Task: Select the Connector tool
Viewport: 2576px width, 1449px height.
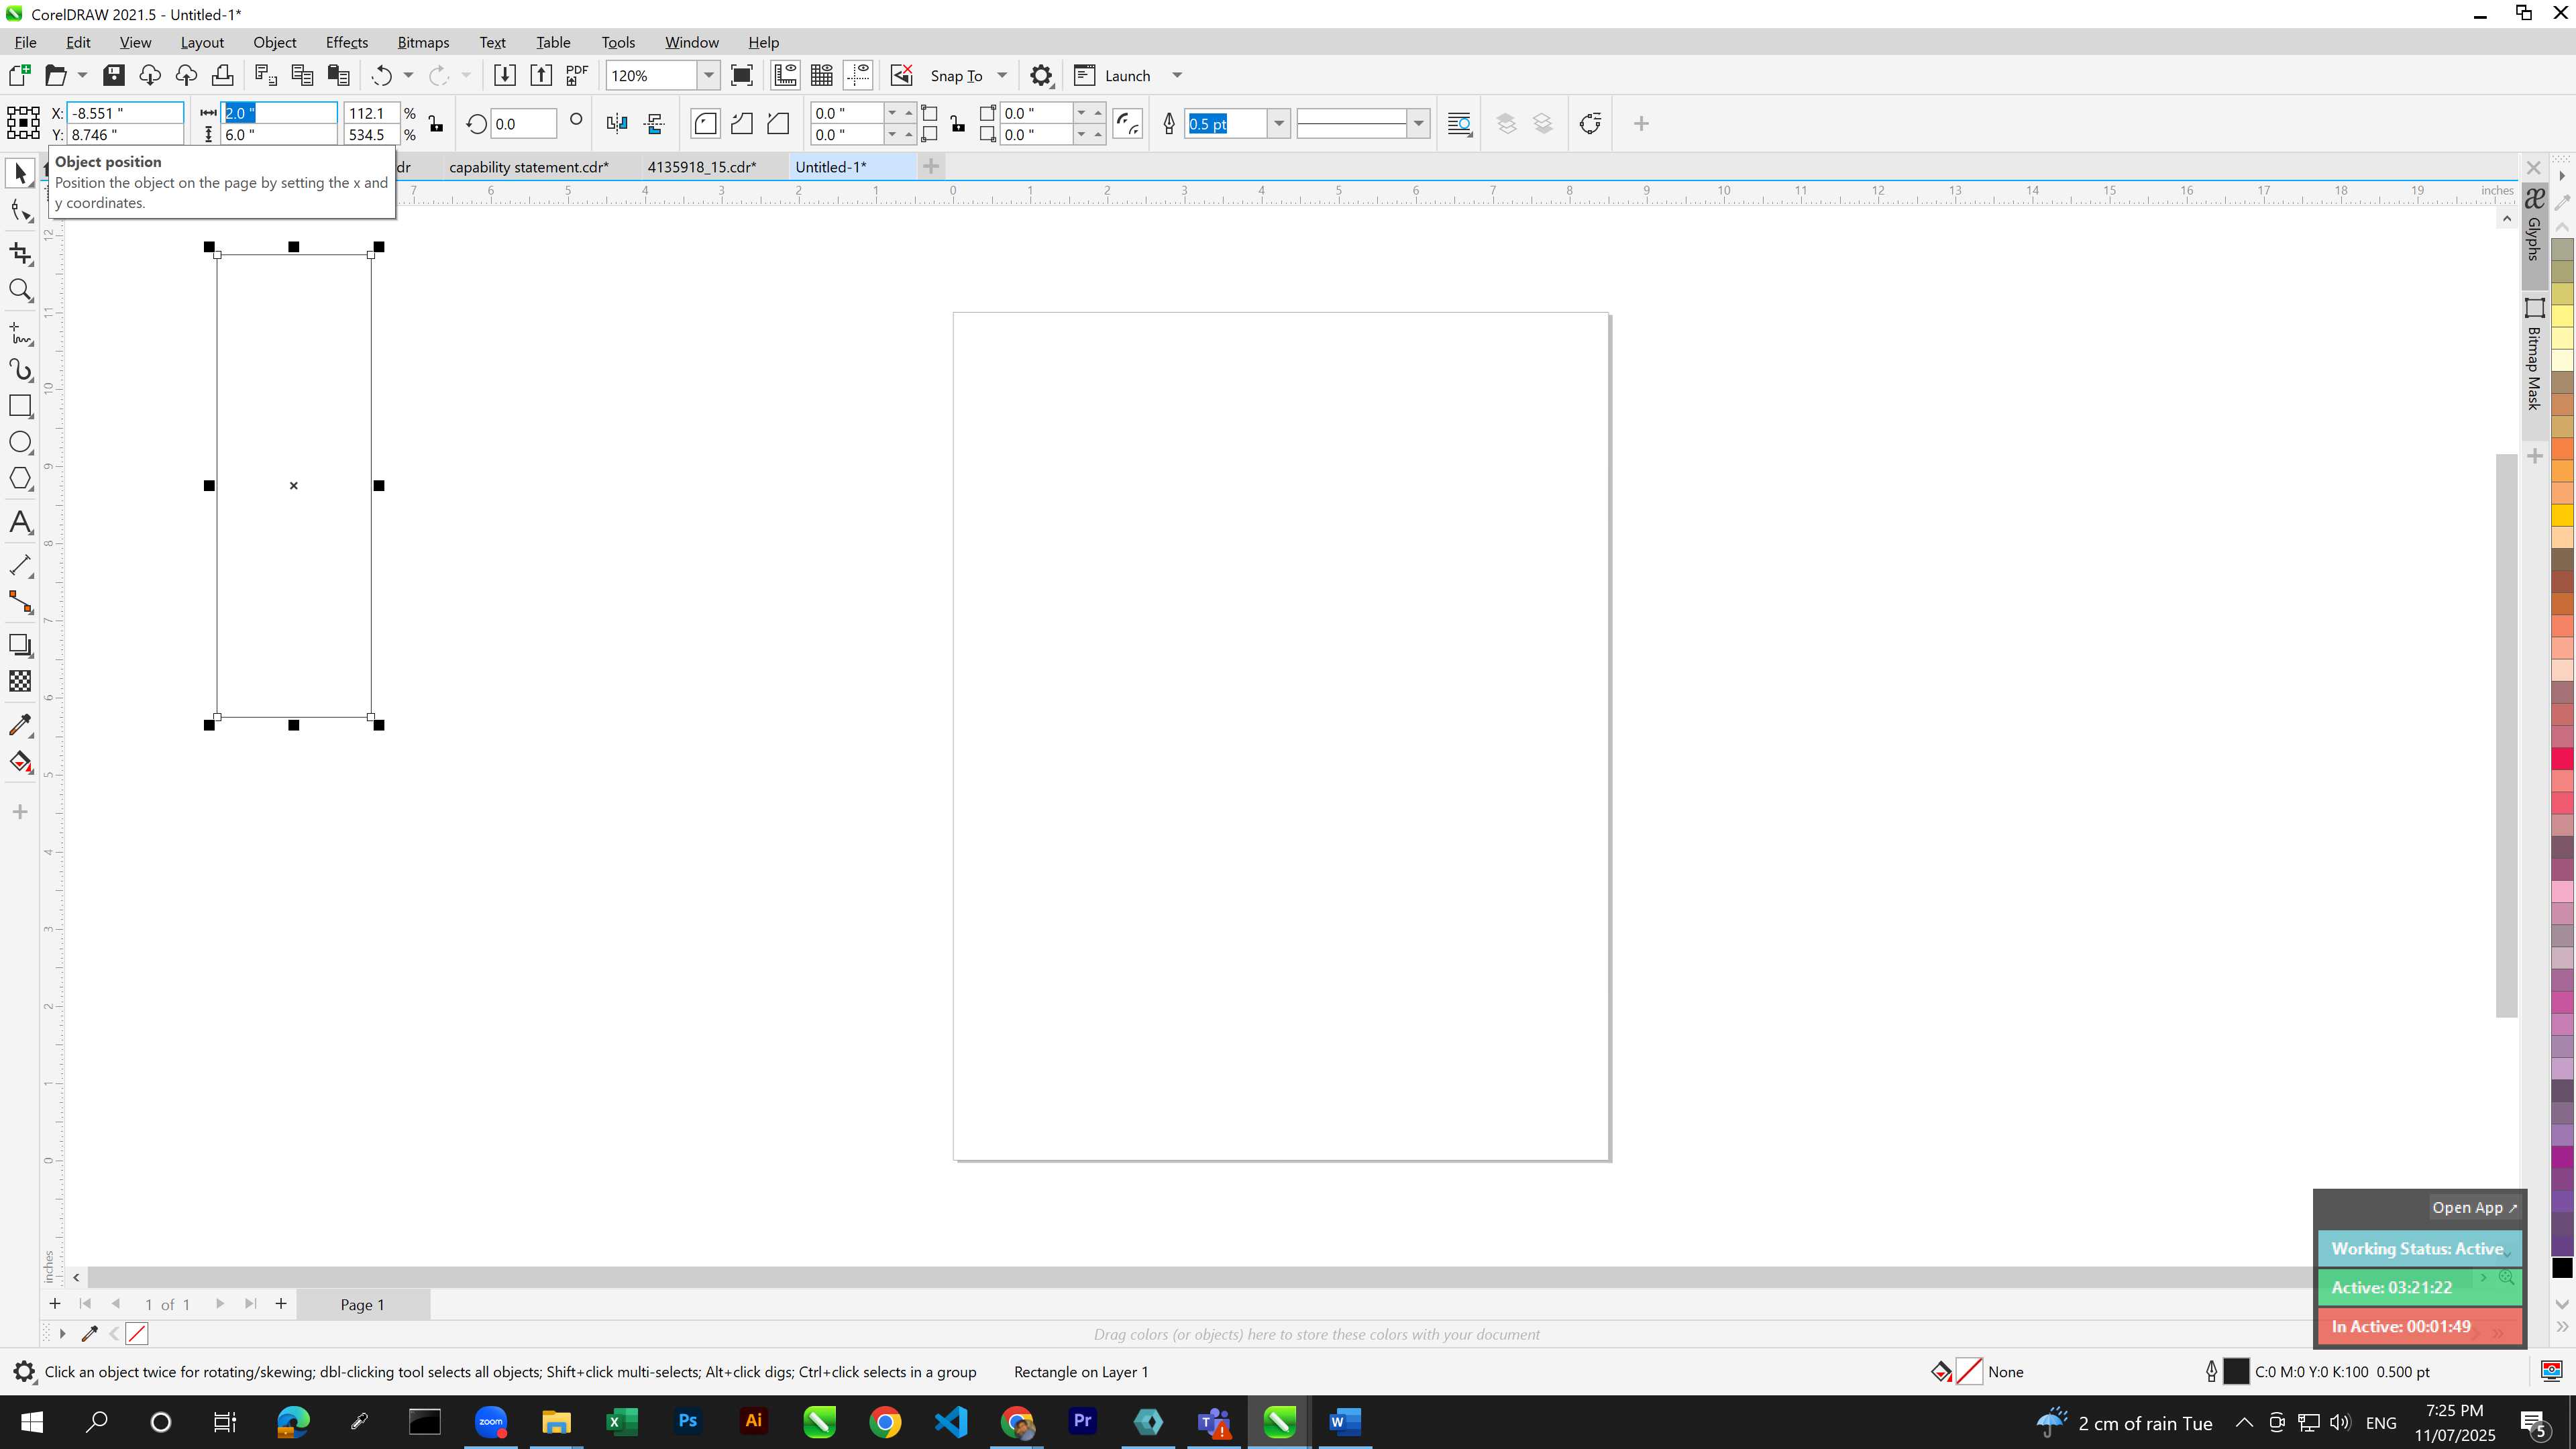Action: tap(20, 602)
